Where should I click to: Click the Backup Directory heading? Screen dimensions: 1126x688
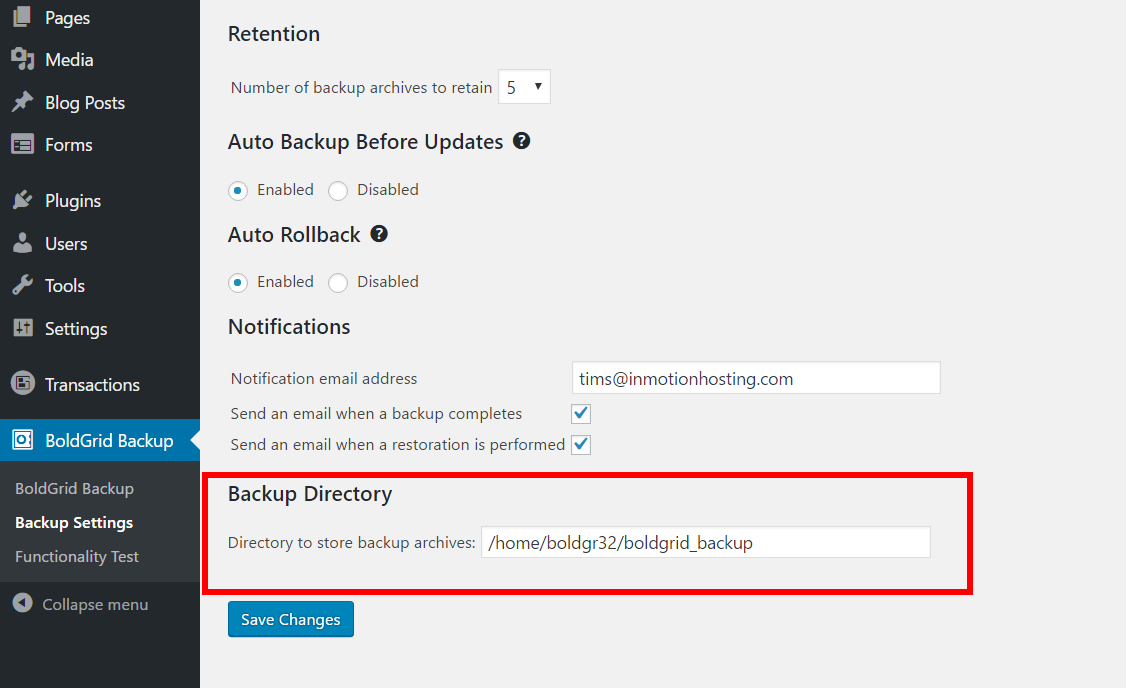[x=310, y=494]
